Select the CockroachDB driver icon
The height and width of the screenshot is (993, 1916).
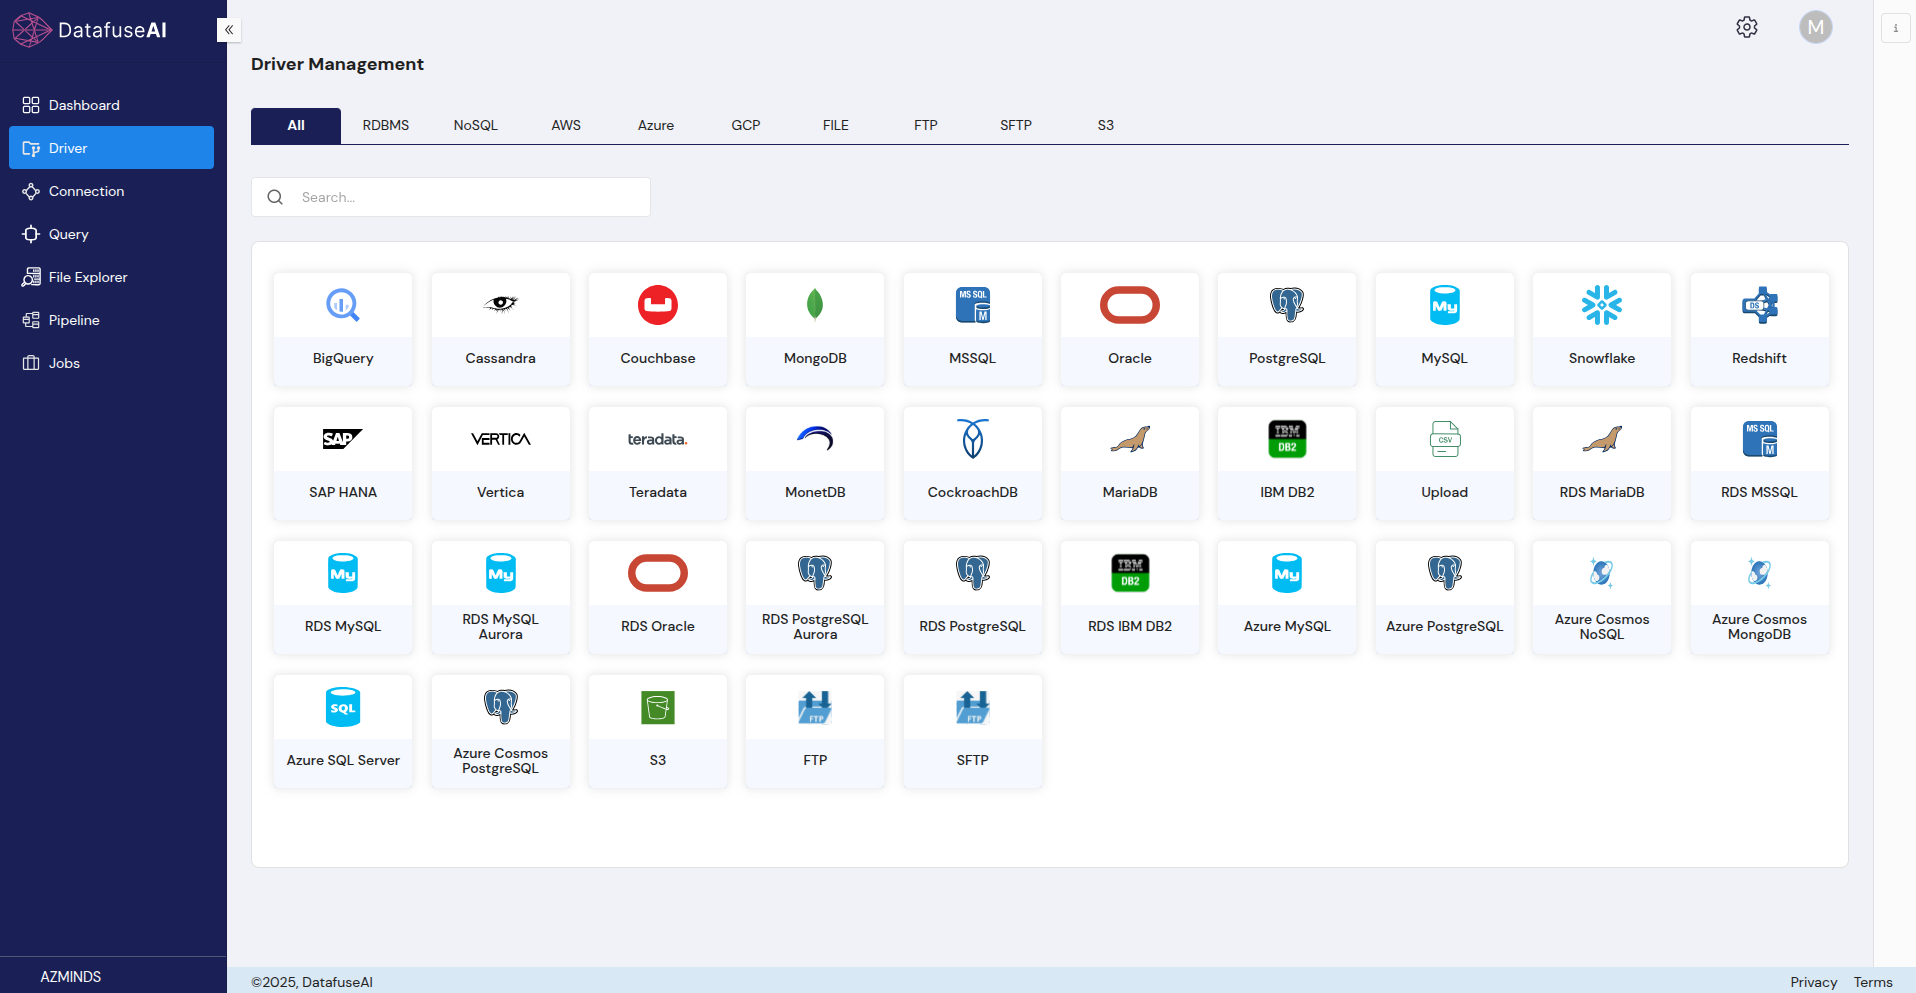tap(972, 439)
